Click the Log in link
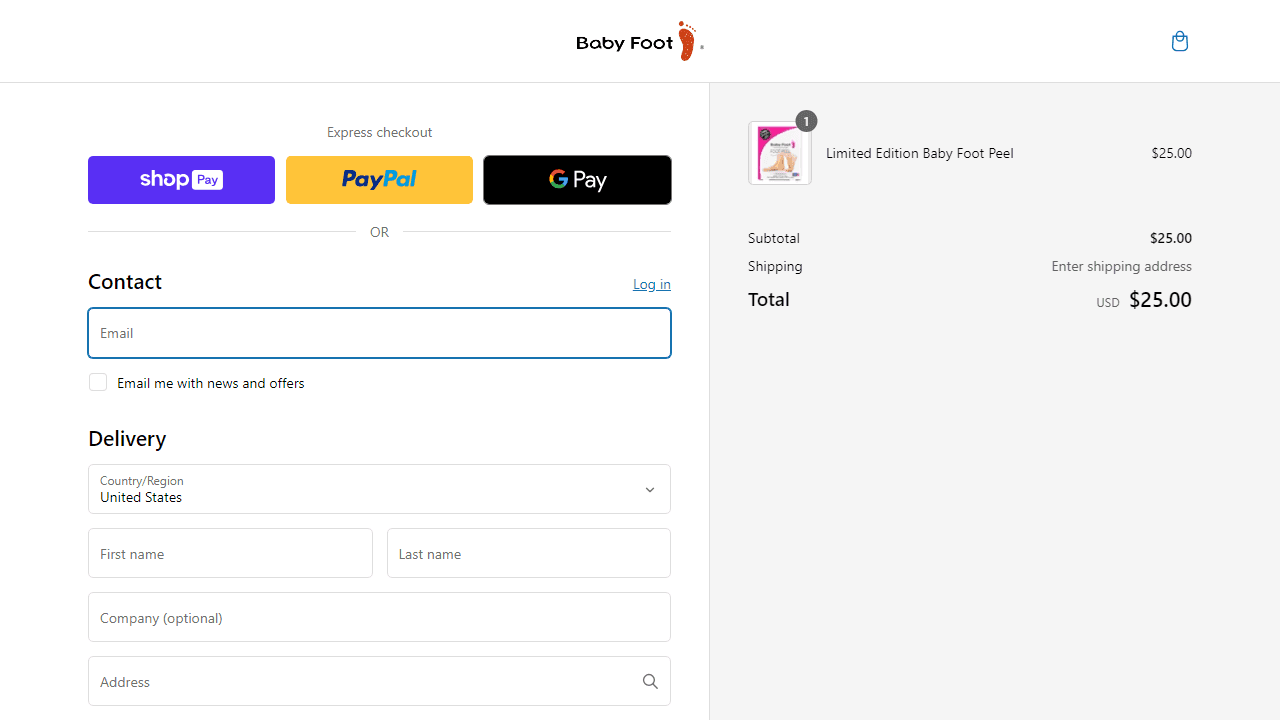This screenshot has width=1280, height=720. (652, 284)
